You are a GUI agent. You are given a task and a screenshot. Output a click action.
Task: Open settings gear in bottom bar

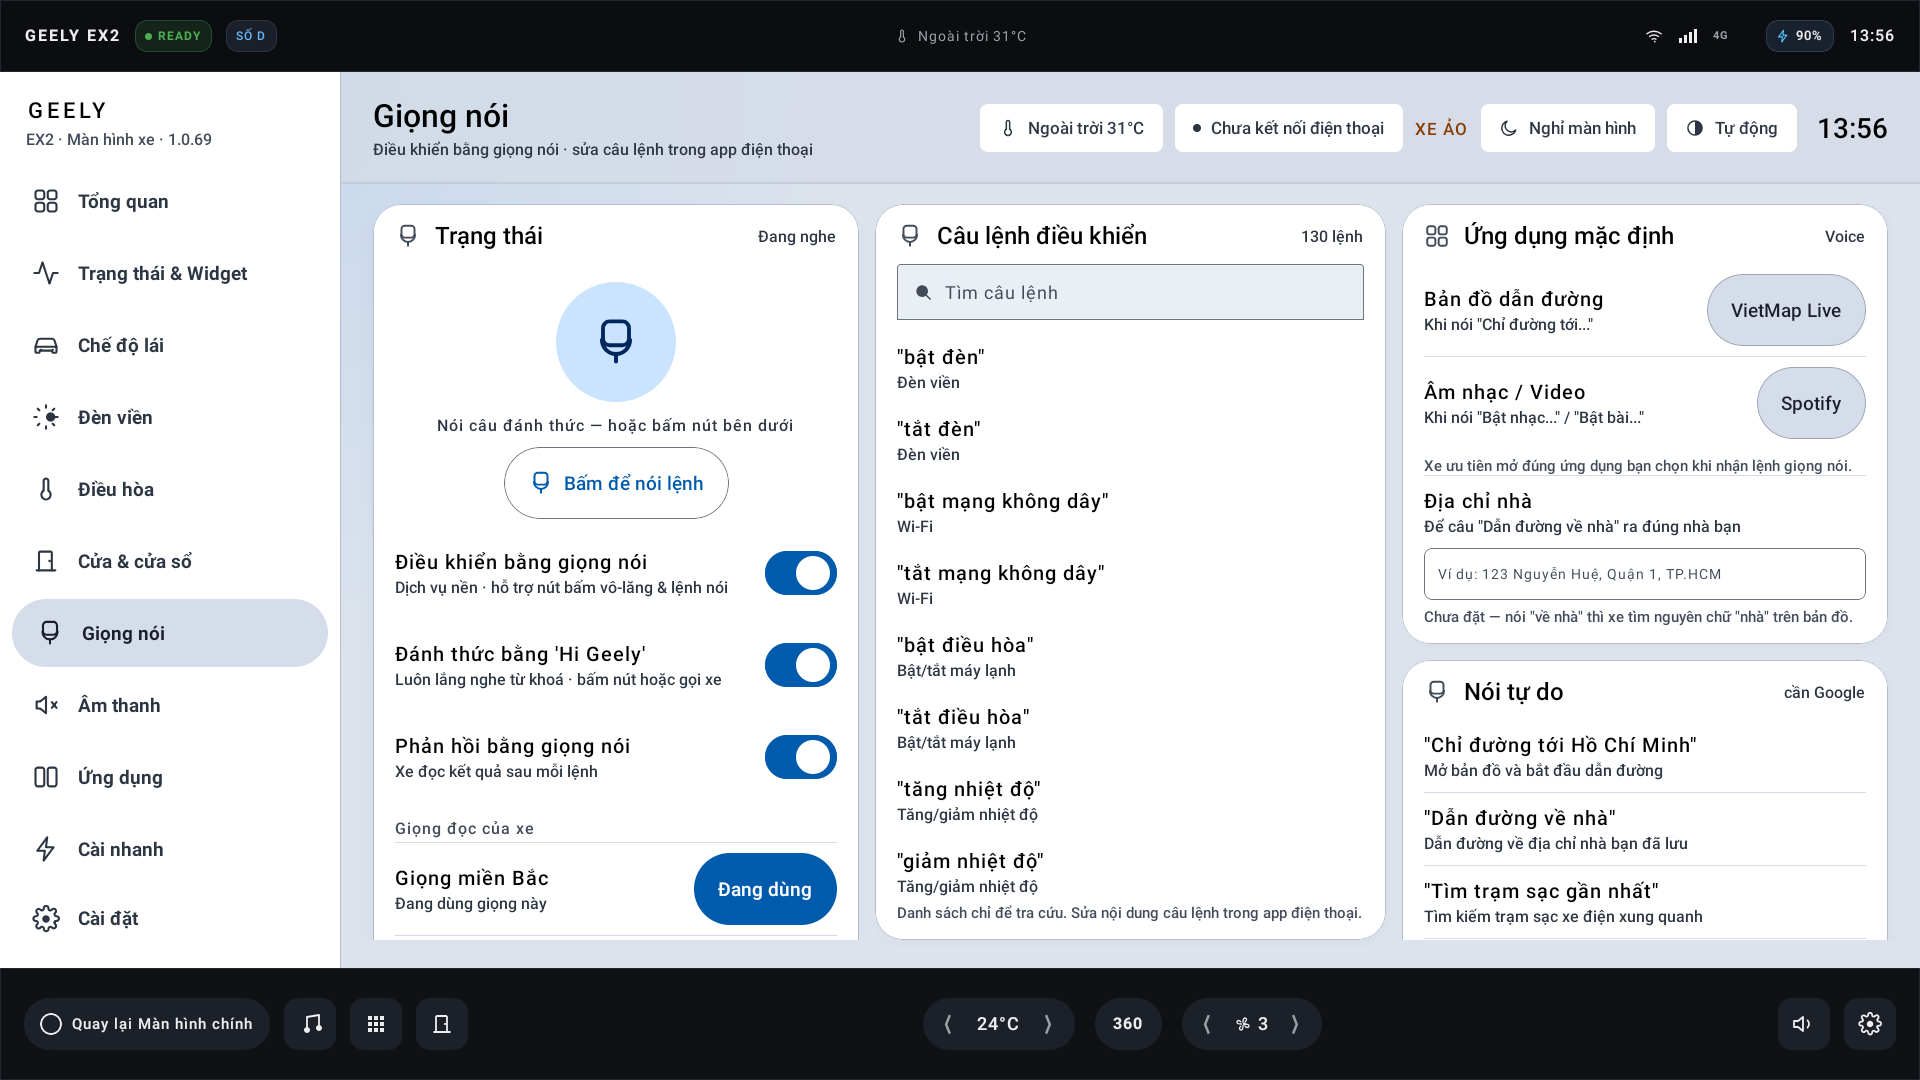pos(1869,1023)
